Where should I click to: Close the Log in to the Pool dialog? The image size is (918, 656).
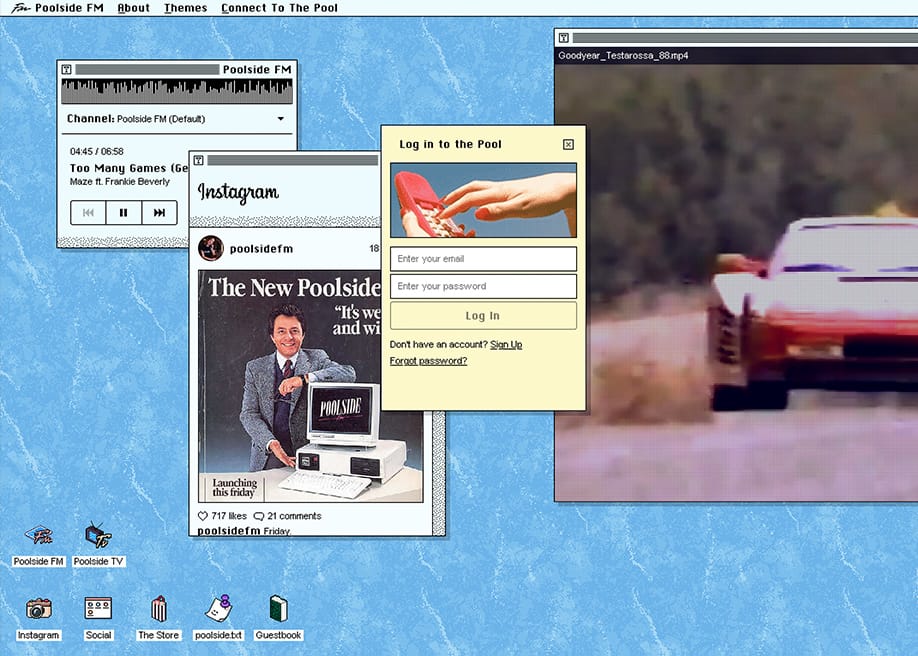568,144
